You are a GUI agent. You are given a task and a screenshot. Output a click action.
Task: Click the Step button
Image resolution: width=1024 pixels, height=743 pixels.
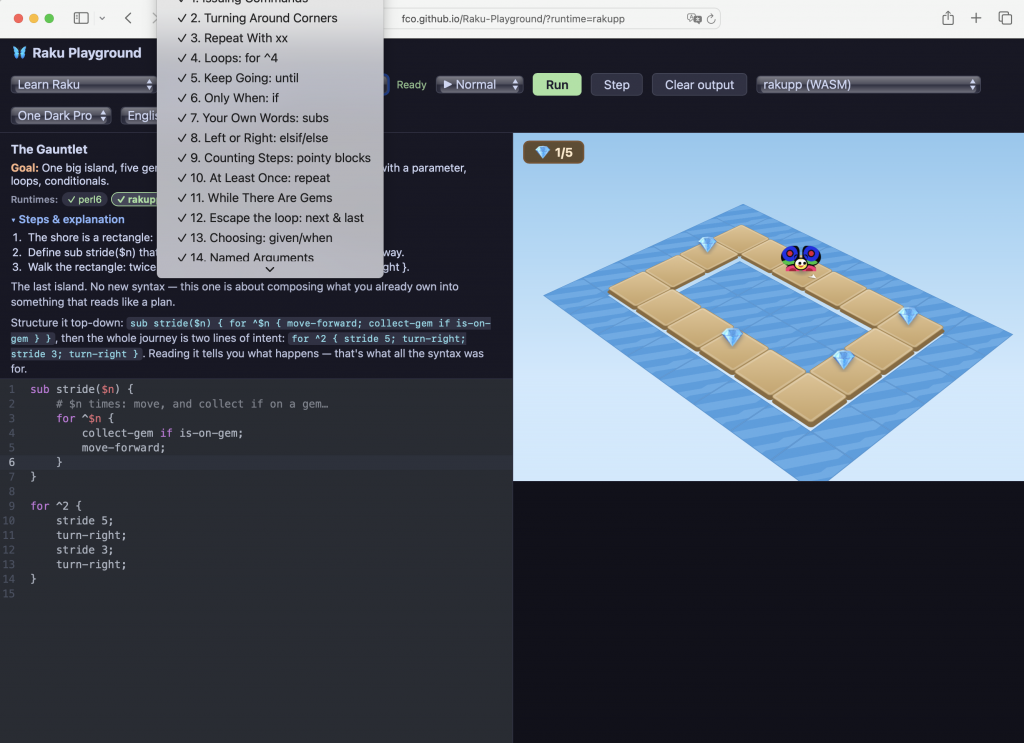pos(616,84)
